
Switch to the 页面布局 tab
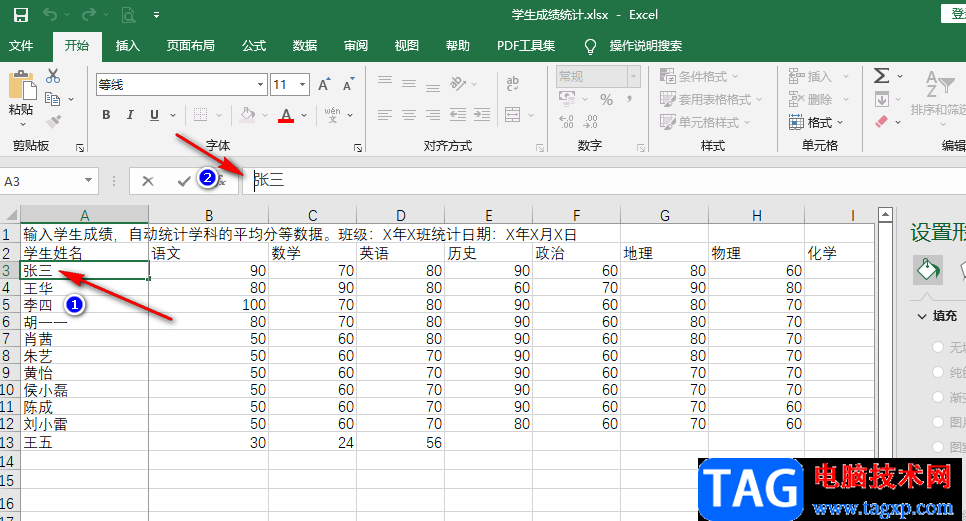click(190, 46)
